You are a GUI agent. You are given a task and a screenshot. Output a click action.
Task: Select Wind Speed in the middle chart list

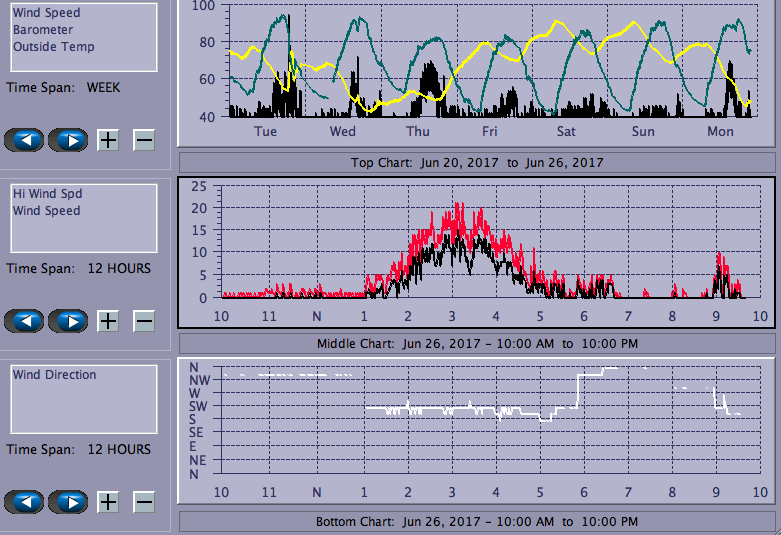pyautogui.click(x=46, y=211)
